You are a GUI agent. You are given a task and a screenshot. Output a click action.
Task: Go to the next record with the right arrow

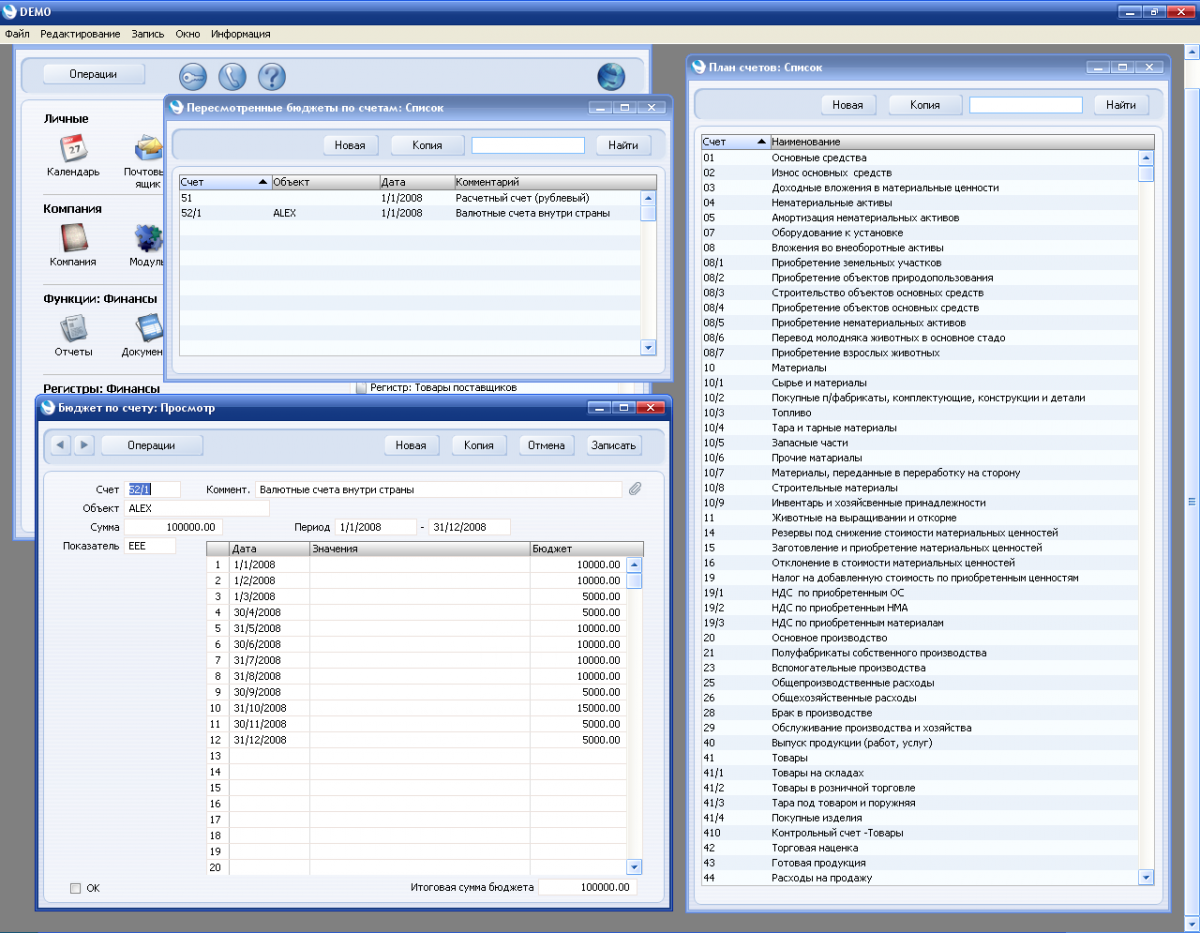tap(85, 445)
